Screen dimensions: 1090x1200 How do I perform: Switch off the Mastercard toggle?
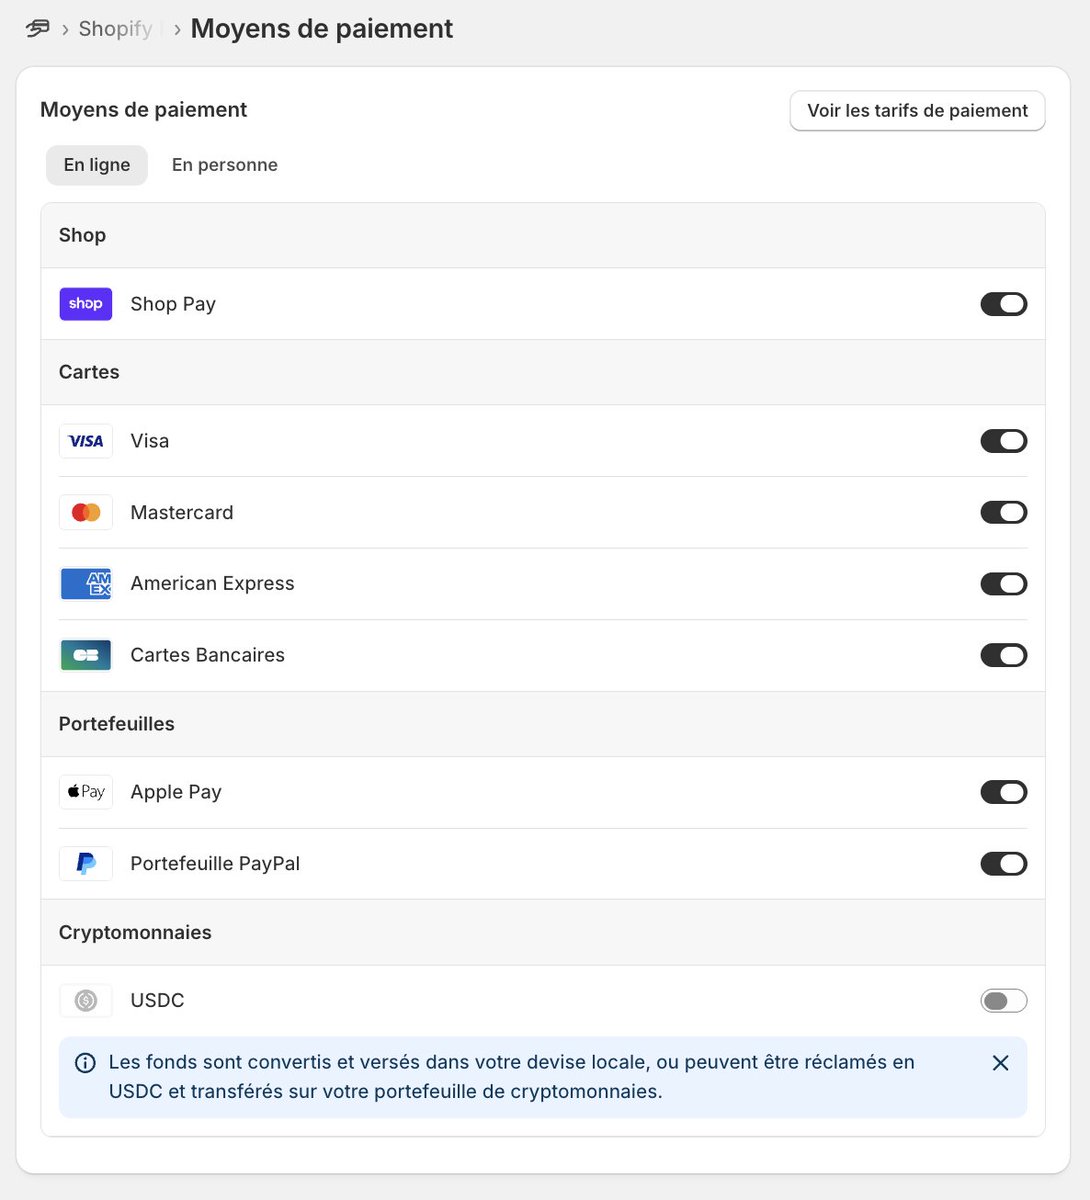coord(1004,512)
